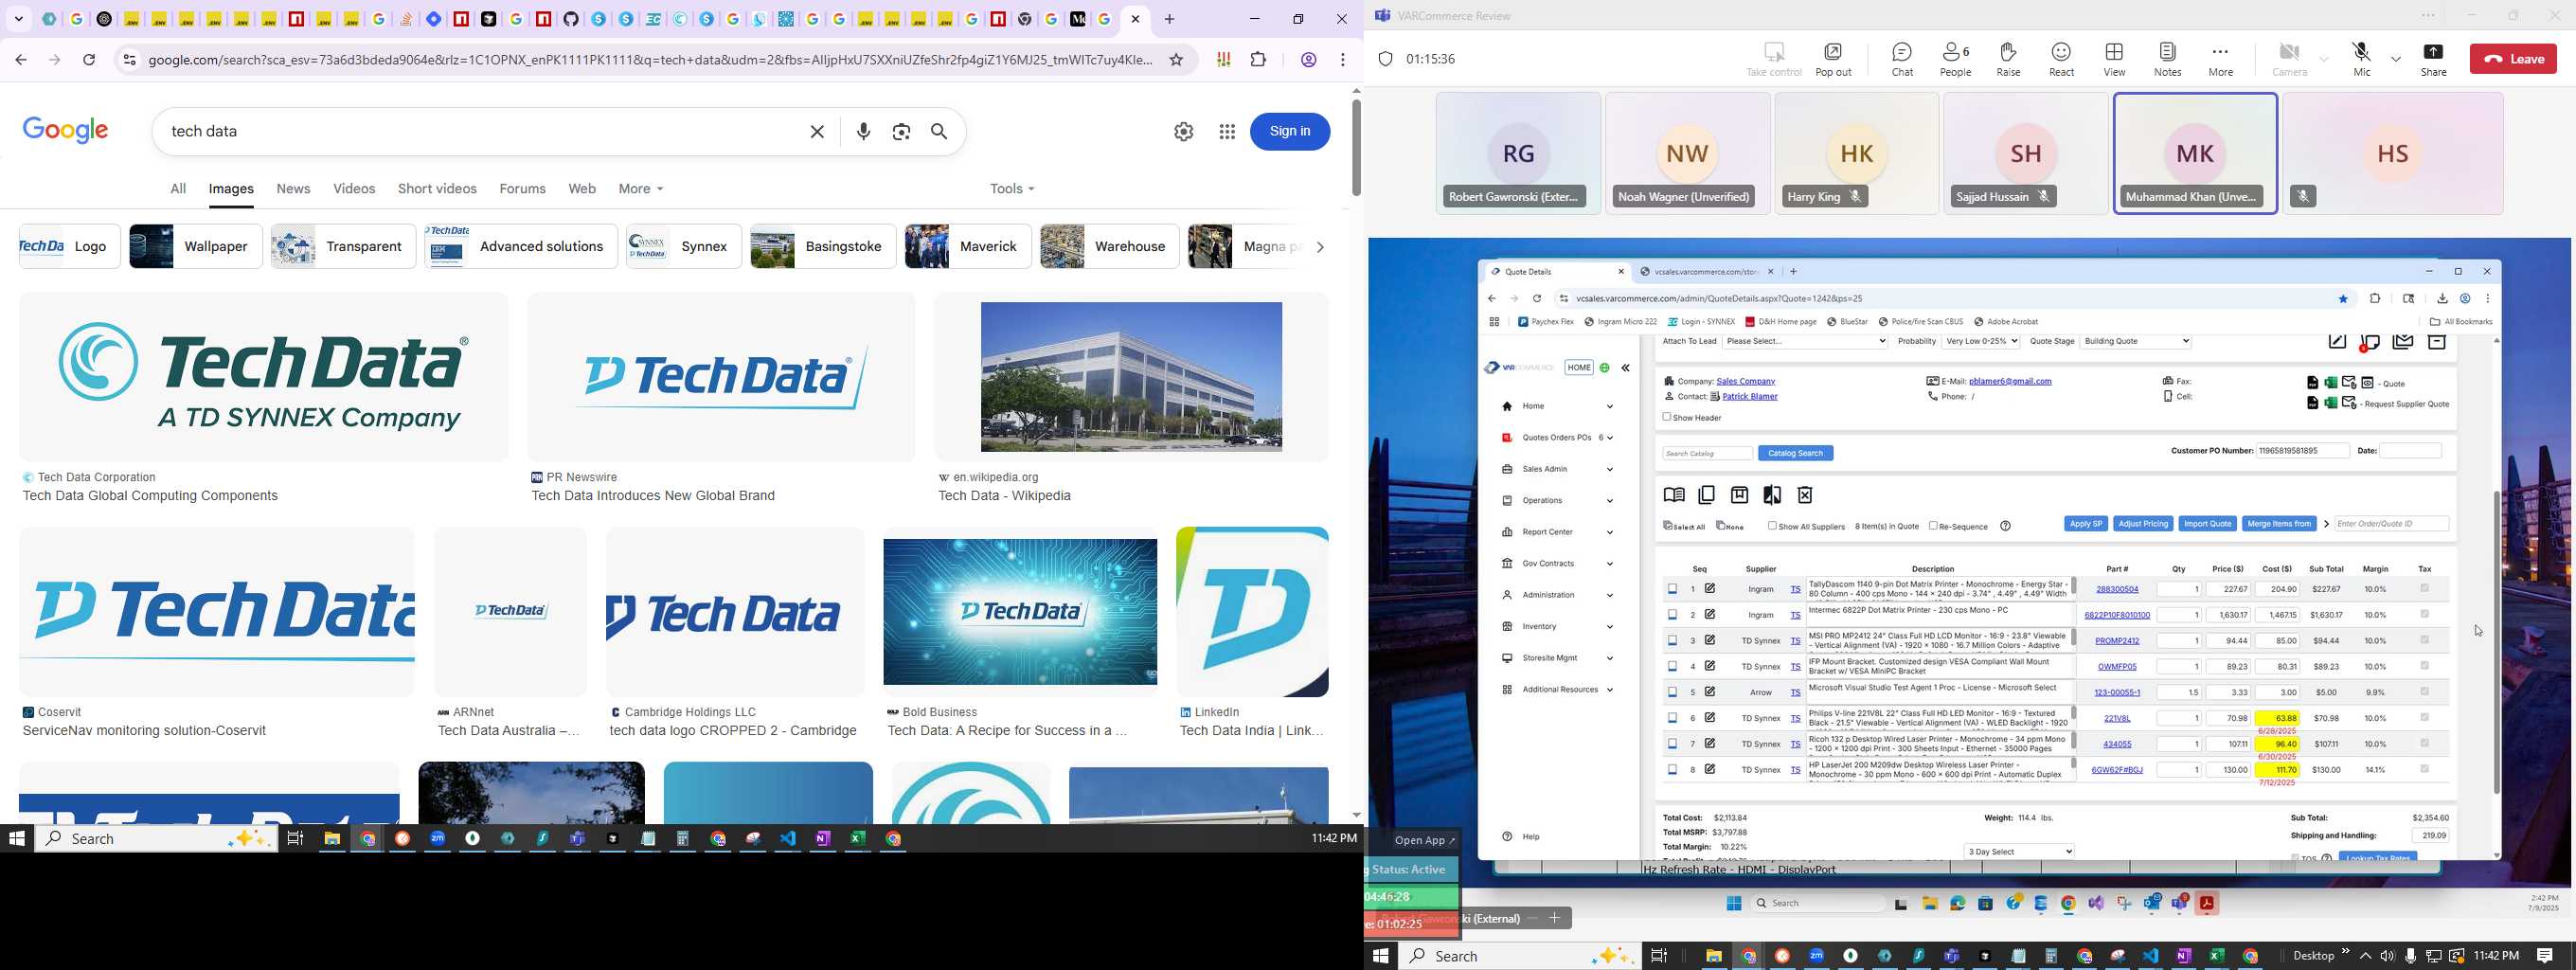Image resolution: width=2576 pixels, height=970 pixels.
Task: Open meeting Notes in Teams
Action: click(x=2167, y=59)
